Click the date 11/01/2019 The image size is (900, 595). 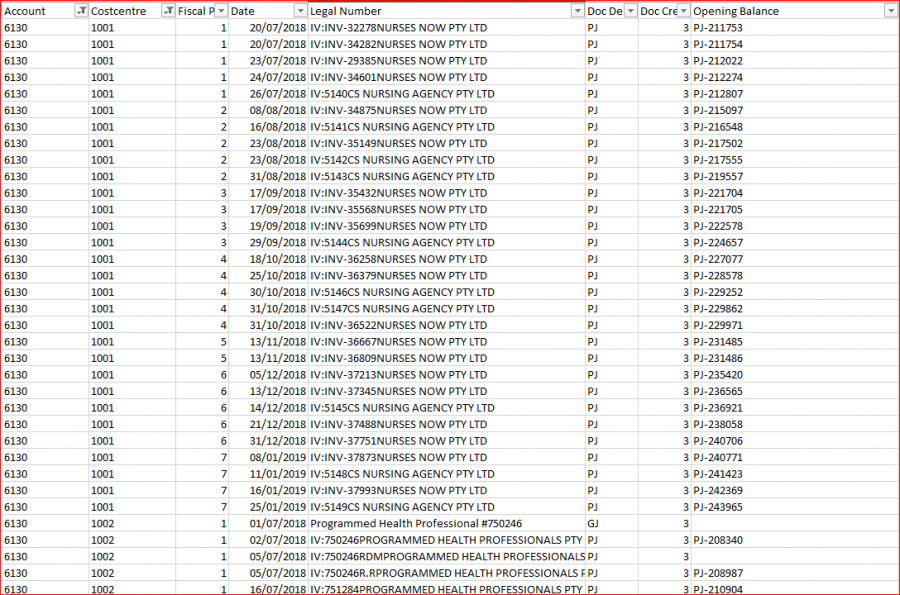pos(268,474)
